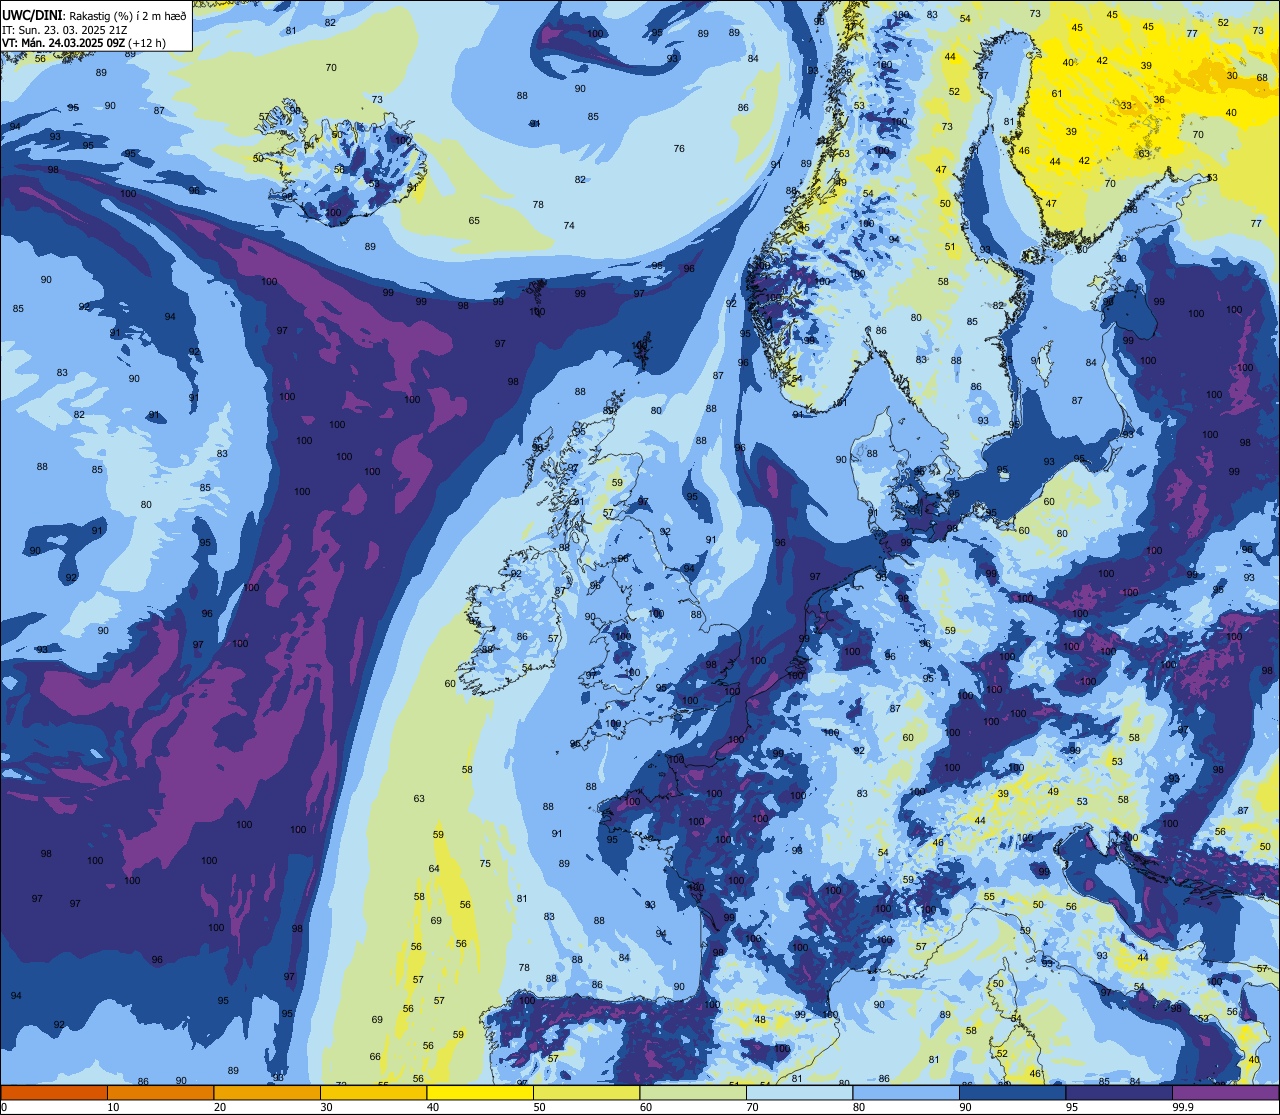Click the navy 95–99.9 legend swatch
This screenshot has height=1115, width=1280.
1119,1092
